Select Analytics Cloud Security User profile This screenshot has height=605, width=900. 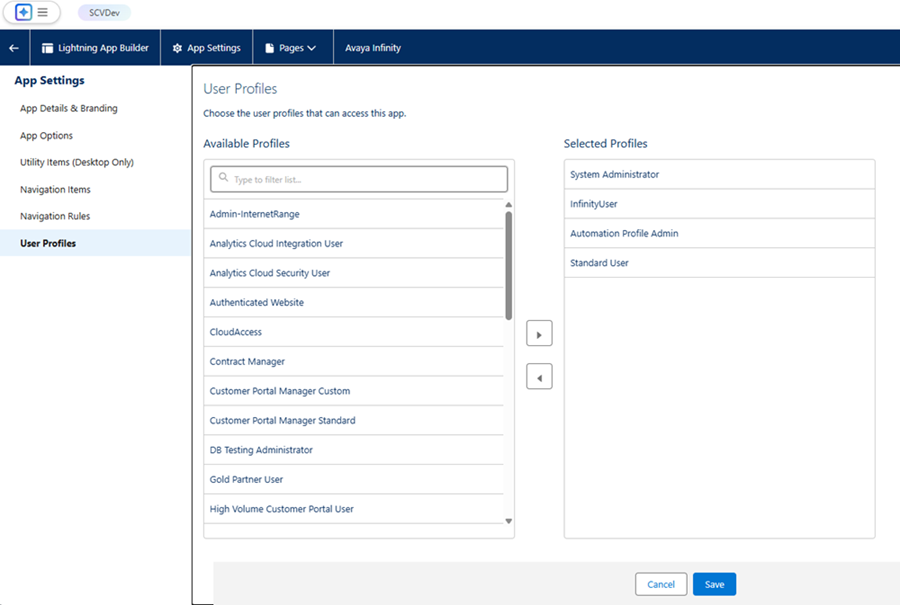coord(354,273)
